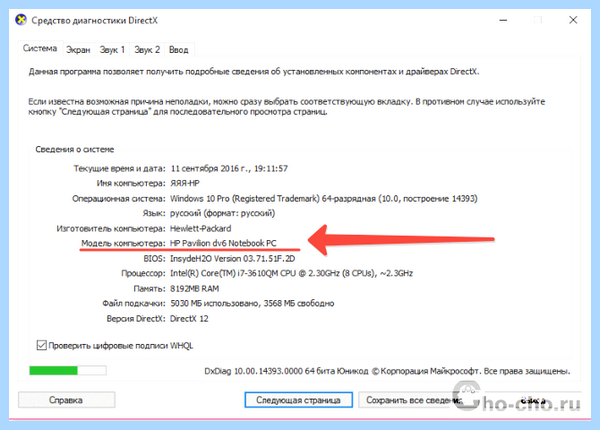Click the Сведения о системе group label
The image size is (600, 430).
(x=75, y=149)
